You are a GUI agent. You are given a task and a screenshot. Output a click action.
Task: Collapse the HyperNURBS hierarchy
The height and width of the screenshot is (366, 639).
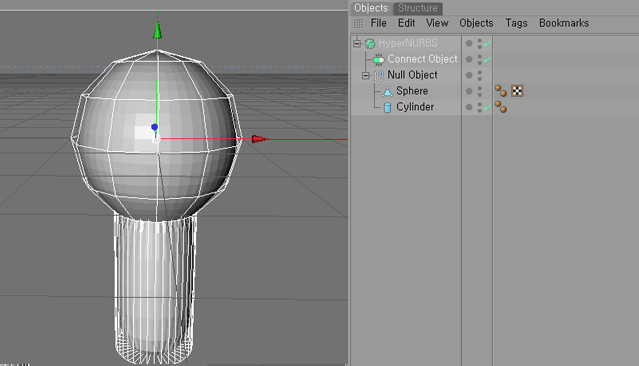click(357, 43)
